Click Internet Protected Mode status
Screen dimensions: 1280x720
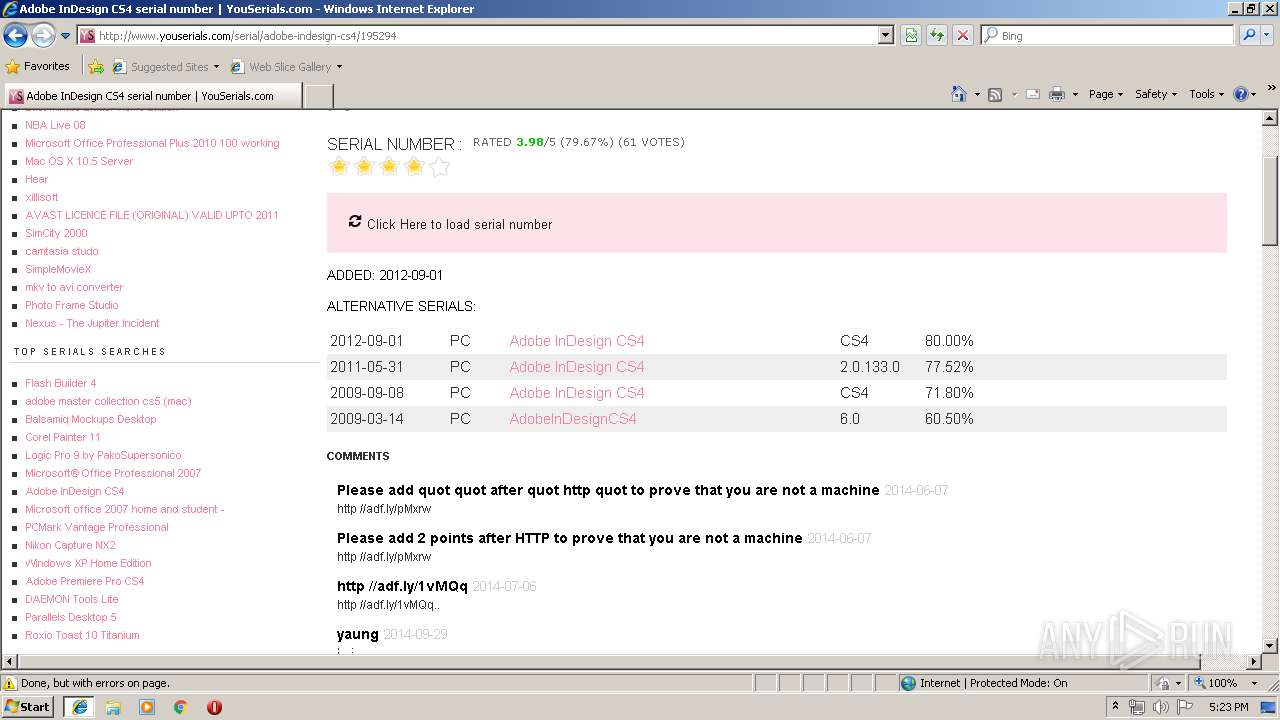(x=984, y=683)
